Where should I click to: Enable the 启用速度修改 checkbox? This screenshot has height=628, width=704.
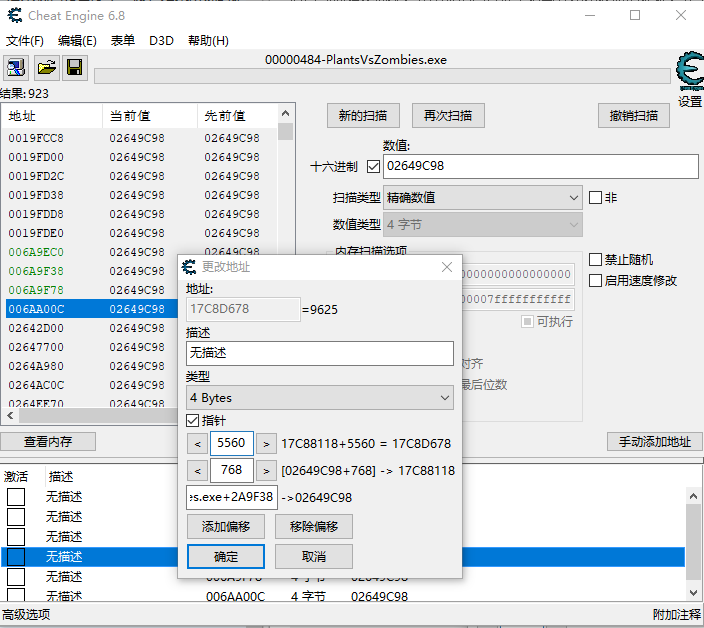595,281
